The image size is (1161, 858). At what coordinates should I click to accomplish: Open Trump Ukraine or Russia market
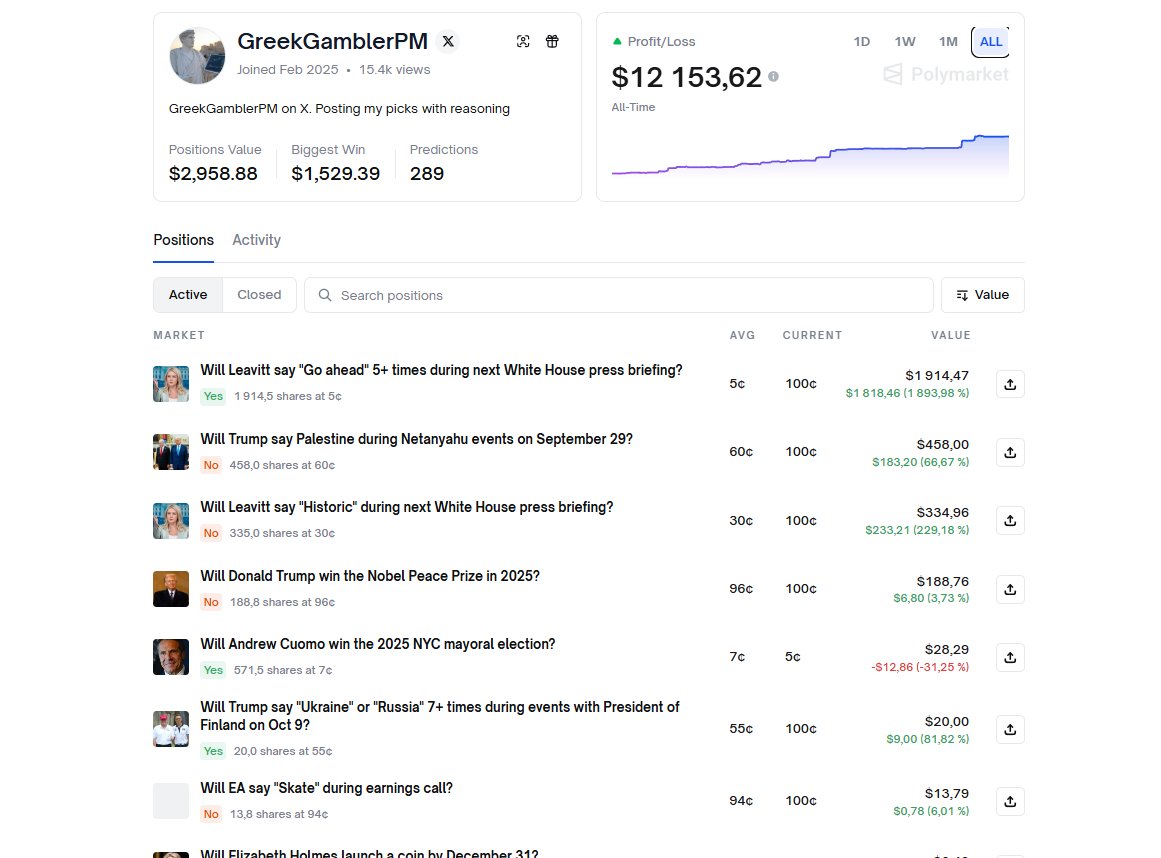(x=440, y=715)
